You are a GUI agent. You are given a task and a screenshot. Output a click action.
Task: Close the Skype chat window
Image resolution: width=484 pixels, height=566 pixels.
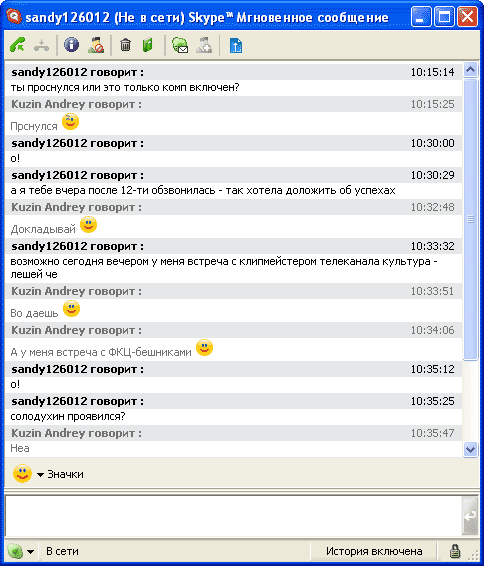click(467, 17)
